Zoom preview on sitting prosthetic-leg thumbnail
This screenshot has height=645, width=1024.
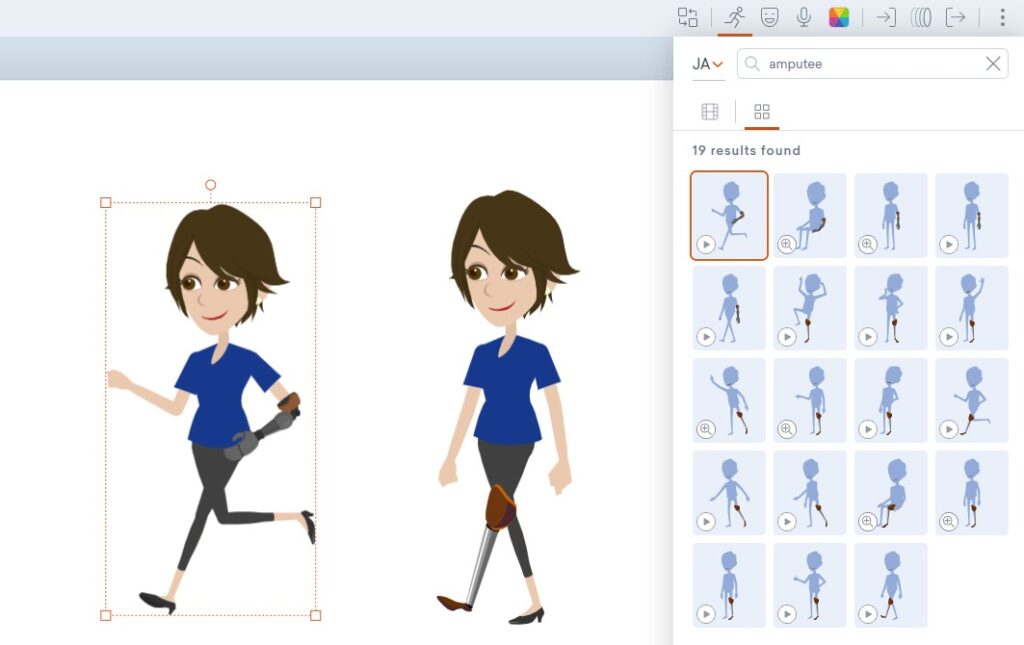pos(867,522)
